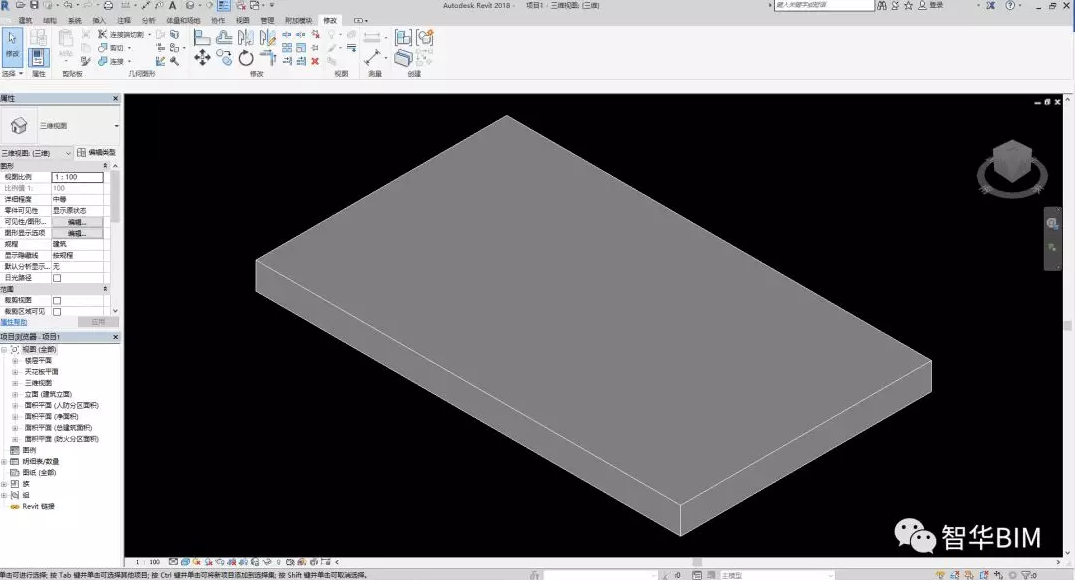Click the Measure distance tool icon

[x=373, y=57]
